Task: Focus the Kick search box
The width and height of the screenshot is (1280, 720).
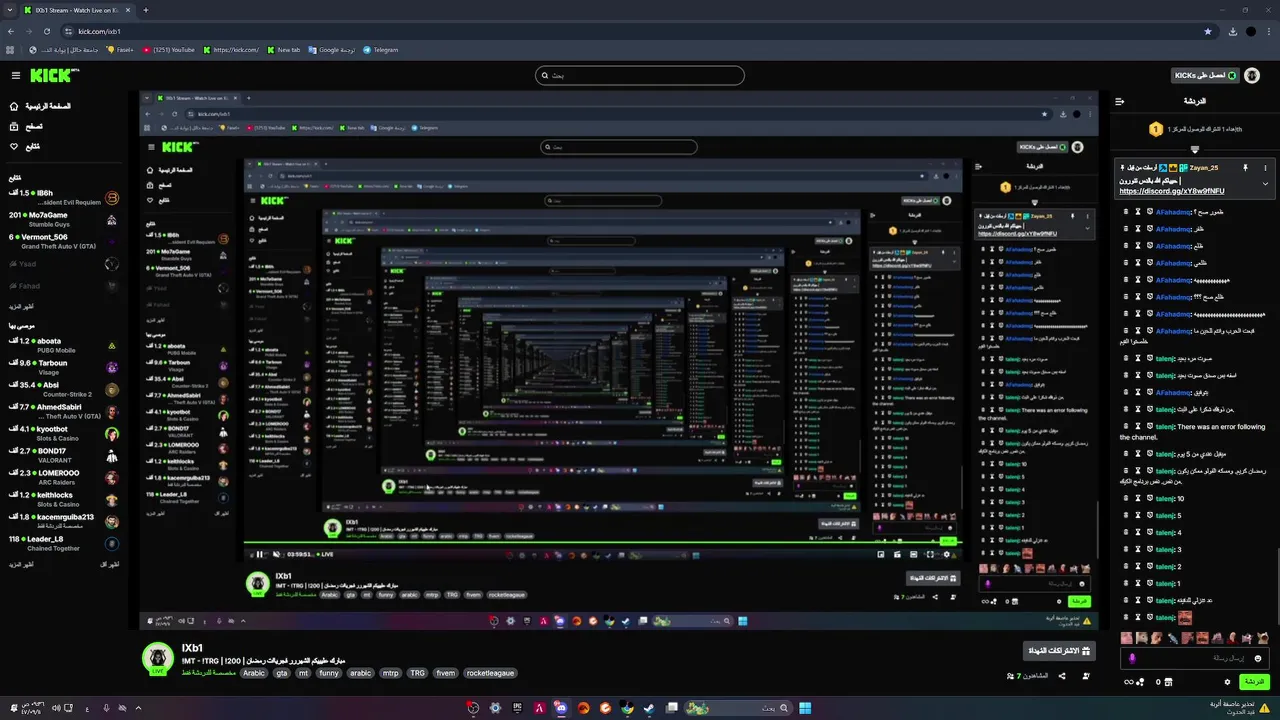Action: tap(640, 75)
